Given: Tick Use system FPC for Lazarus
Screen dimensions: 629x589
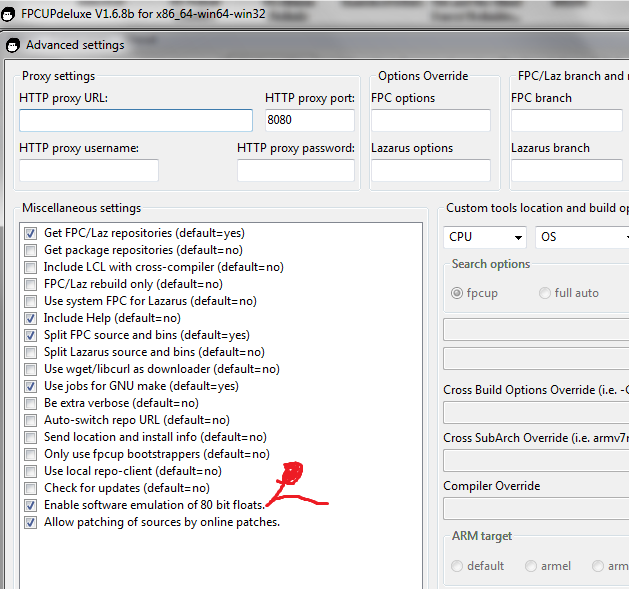Looking at the screenshot, I should click(30, 301).
